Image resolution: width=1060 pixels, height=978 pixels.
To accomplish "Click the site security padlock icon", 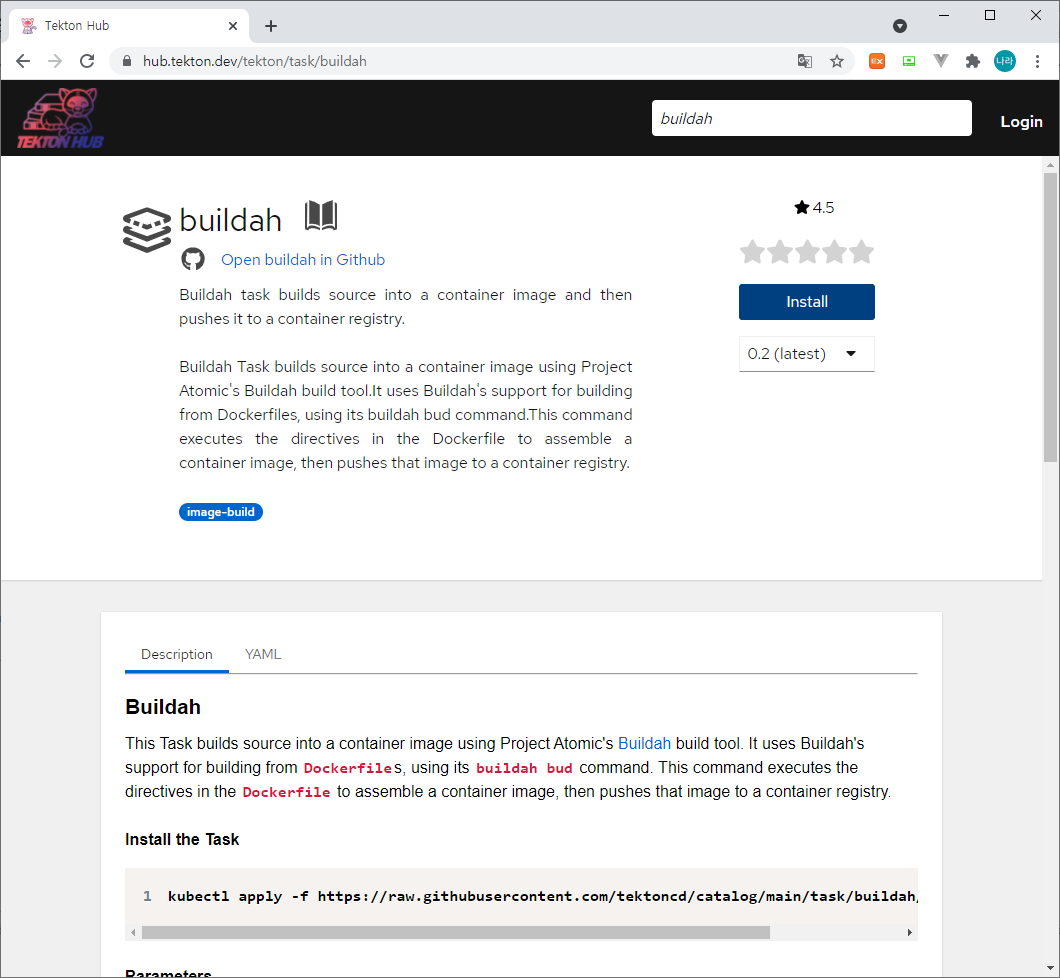I will [126, 61].
